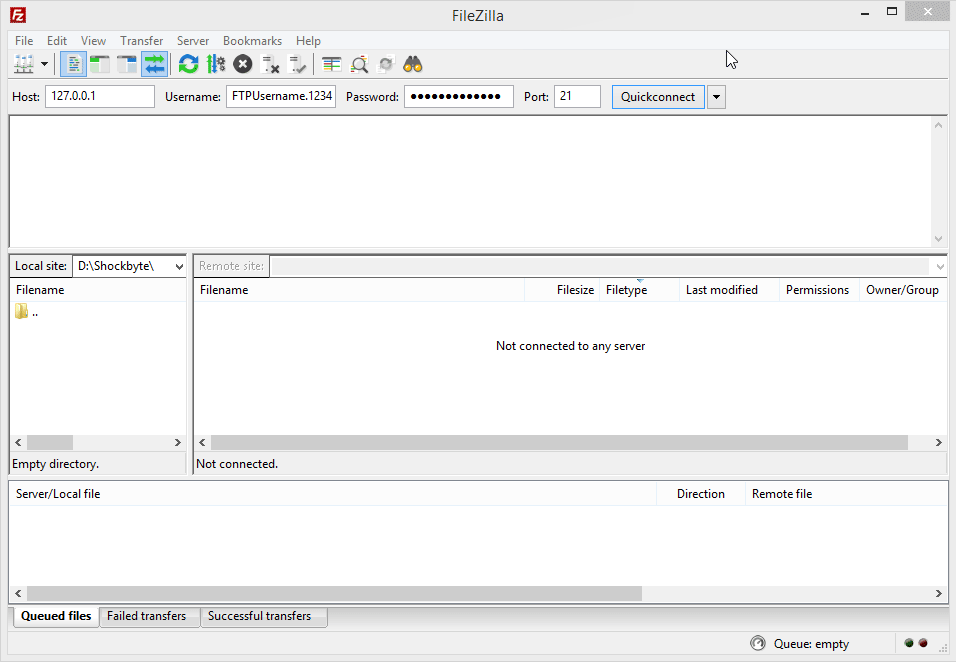Sort remote list by Last modified
The width and height of the screenshot is (956, 662).
(729, 290)
